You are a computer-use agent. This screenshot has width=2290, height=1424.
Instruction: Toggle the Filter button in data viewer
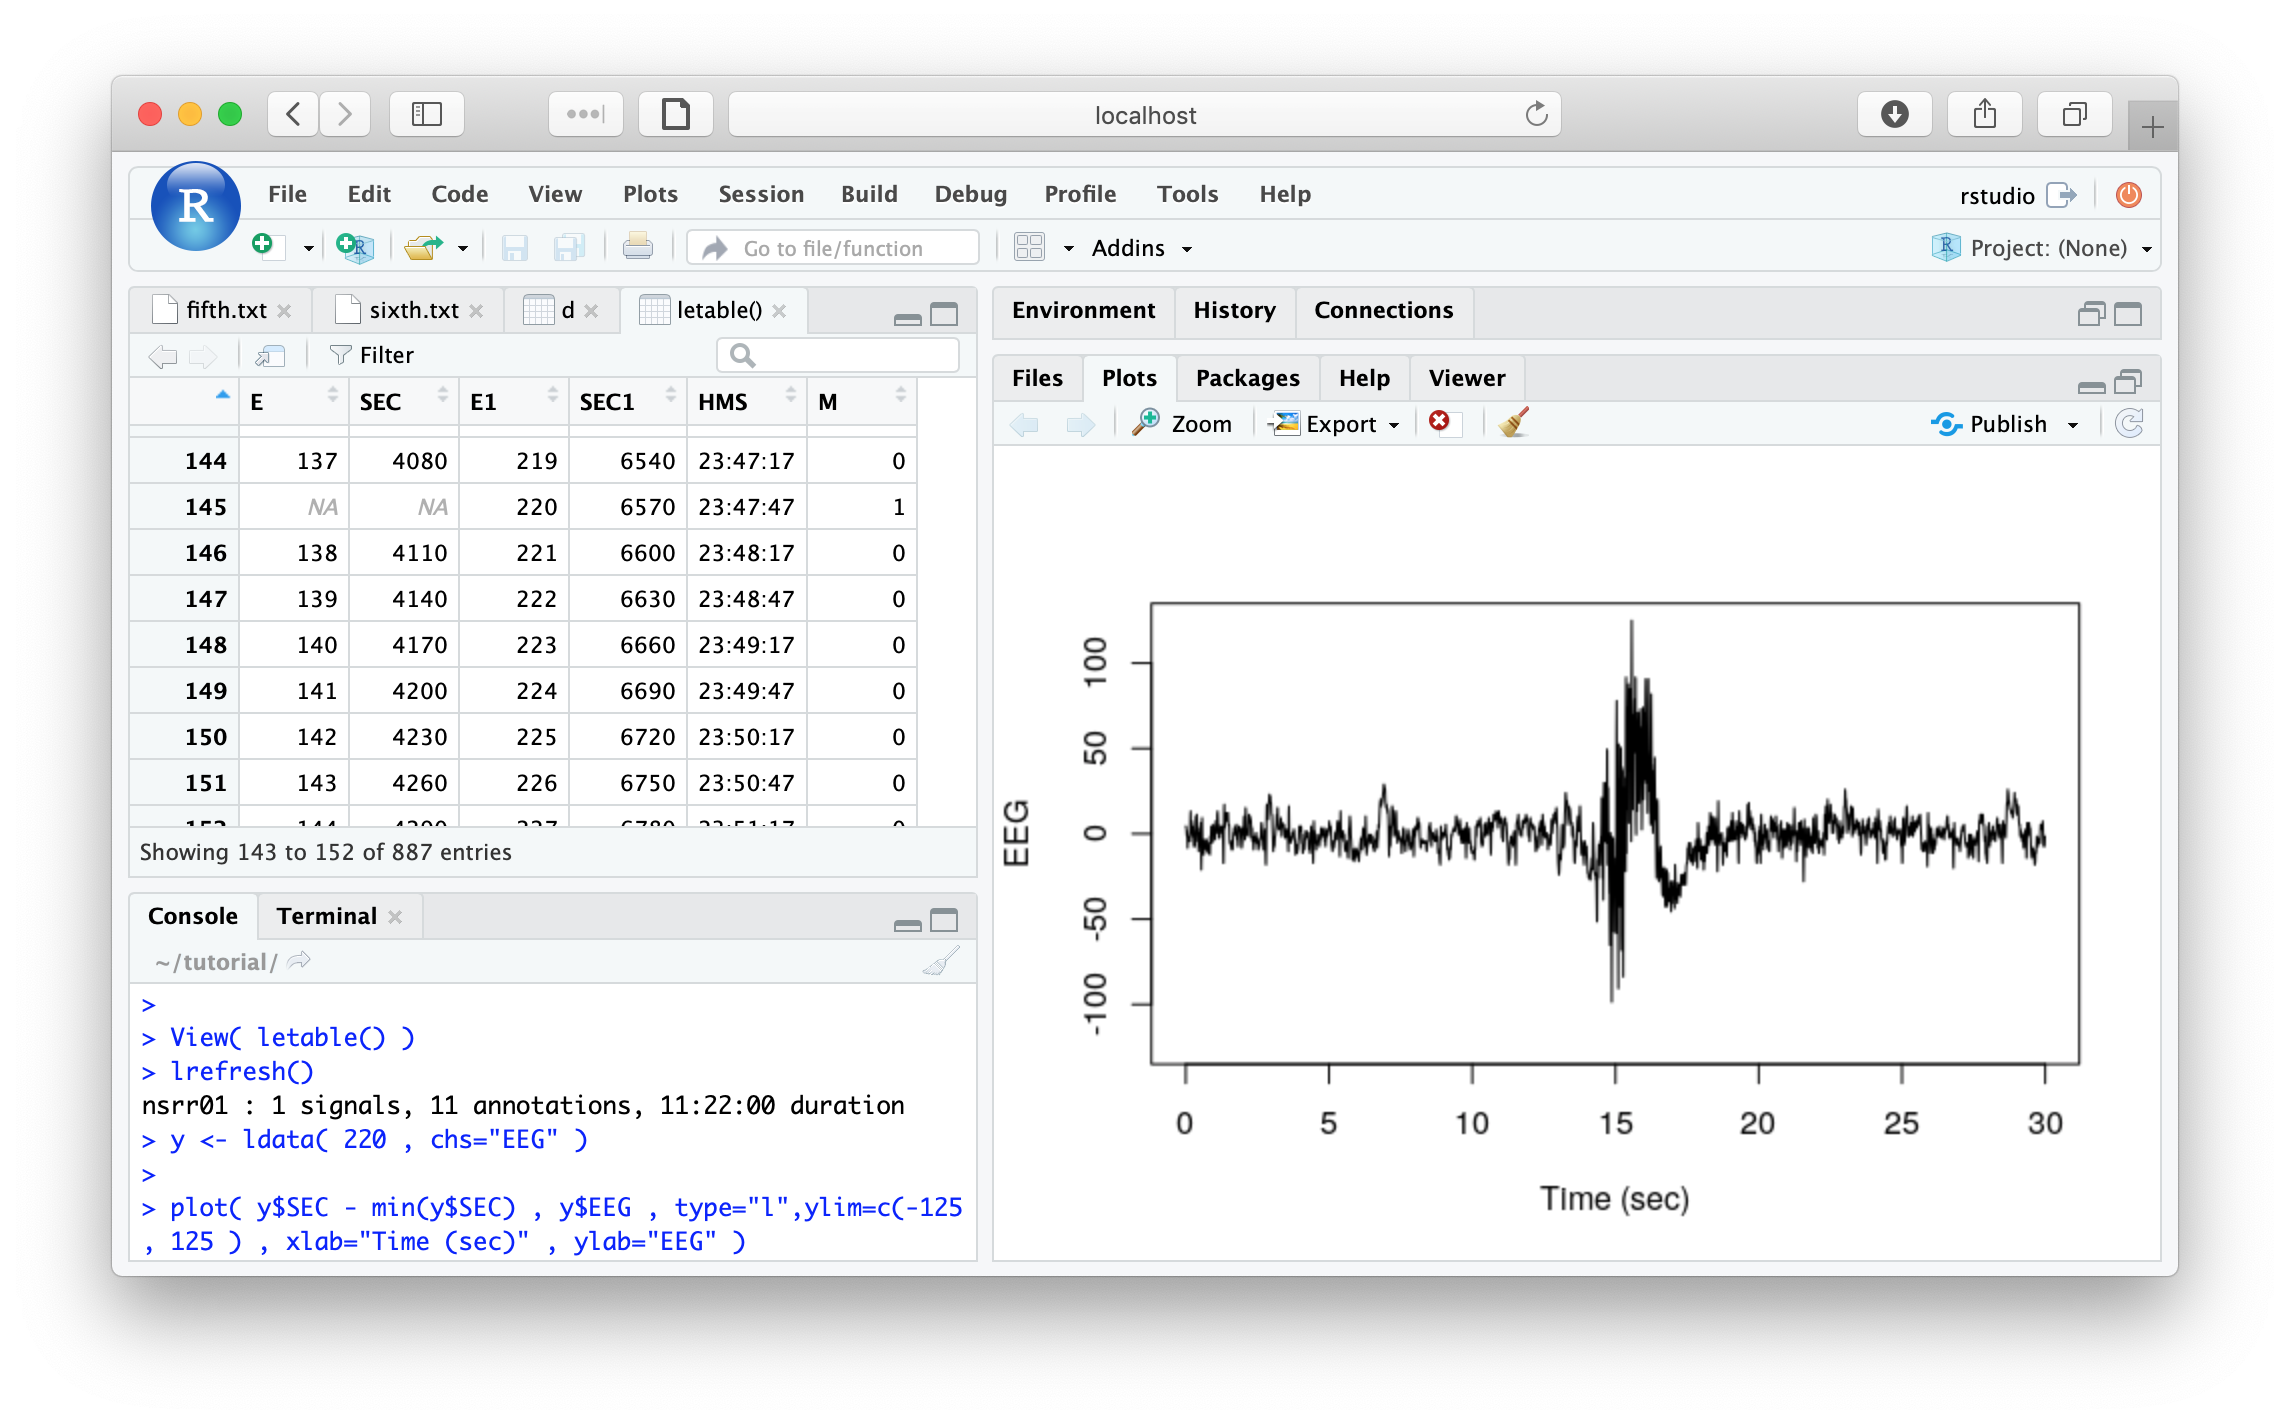click(x=372, y=355)
